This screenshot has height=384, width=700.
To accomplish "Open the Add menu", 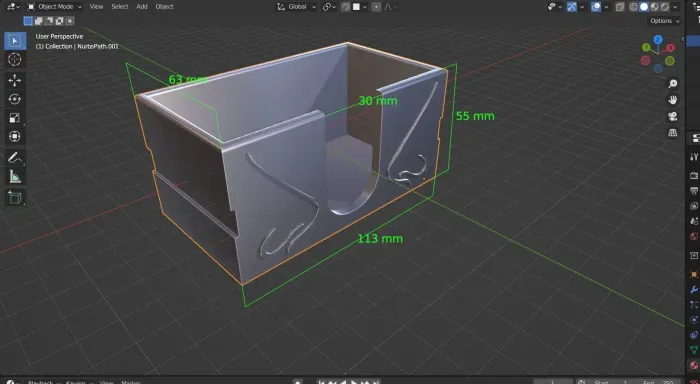I will click(x=142, y=7).
